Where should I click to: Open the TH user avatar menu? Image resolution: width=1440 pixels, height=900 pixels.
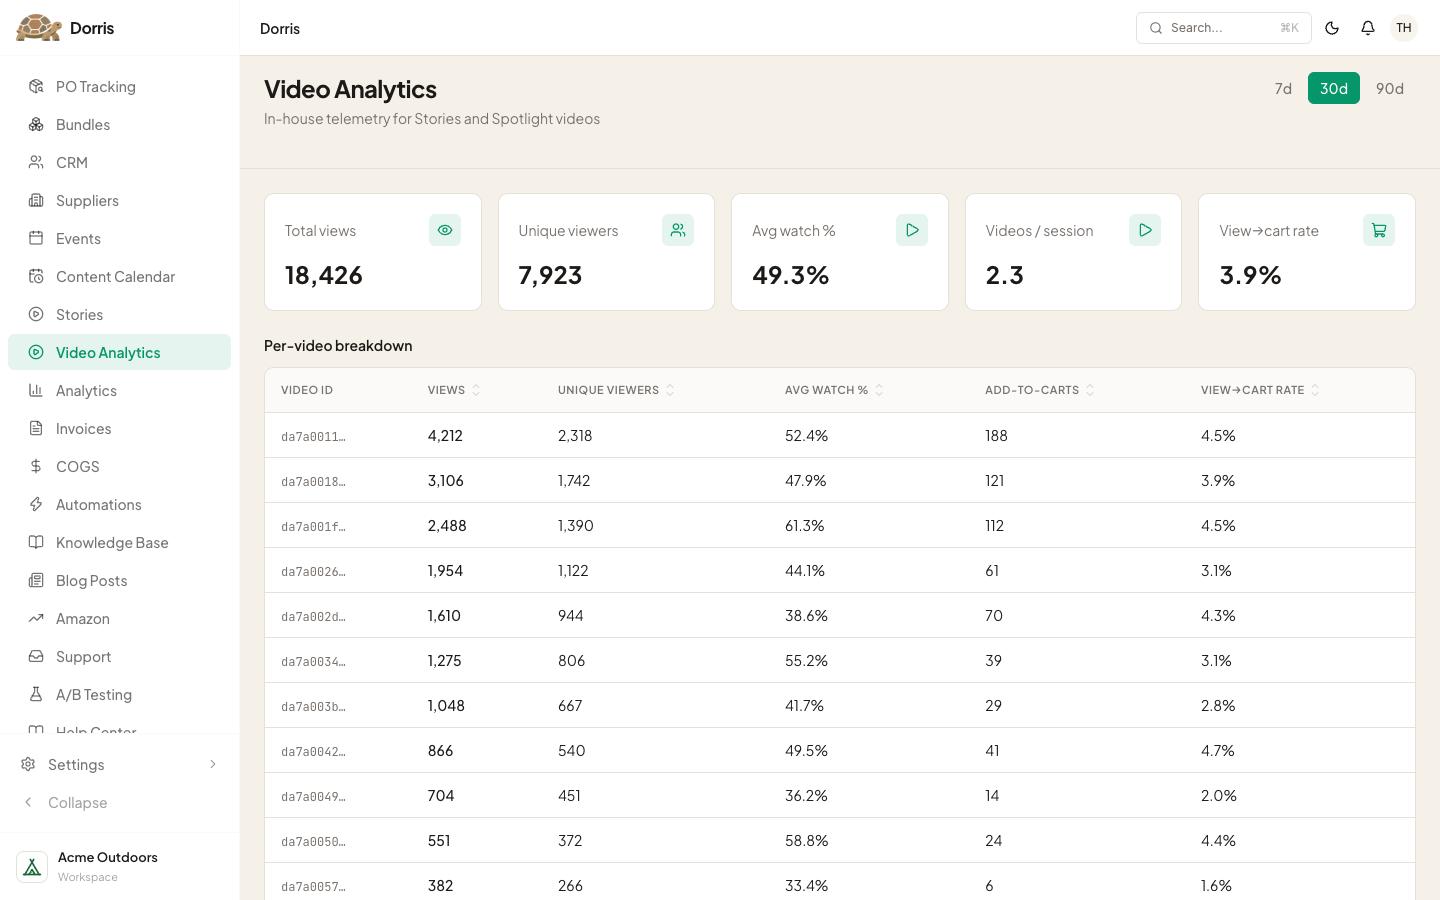click(x=1404, y=28)
